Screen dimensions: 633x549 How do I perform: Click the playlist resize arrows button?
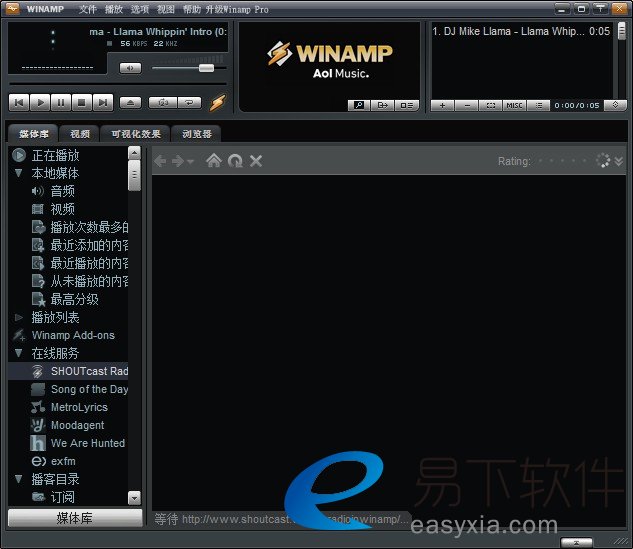tap(615, 105)
